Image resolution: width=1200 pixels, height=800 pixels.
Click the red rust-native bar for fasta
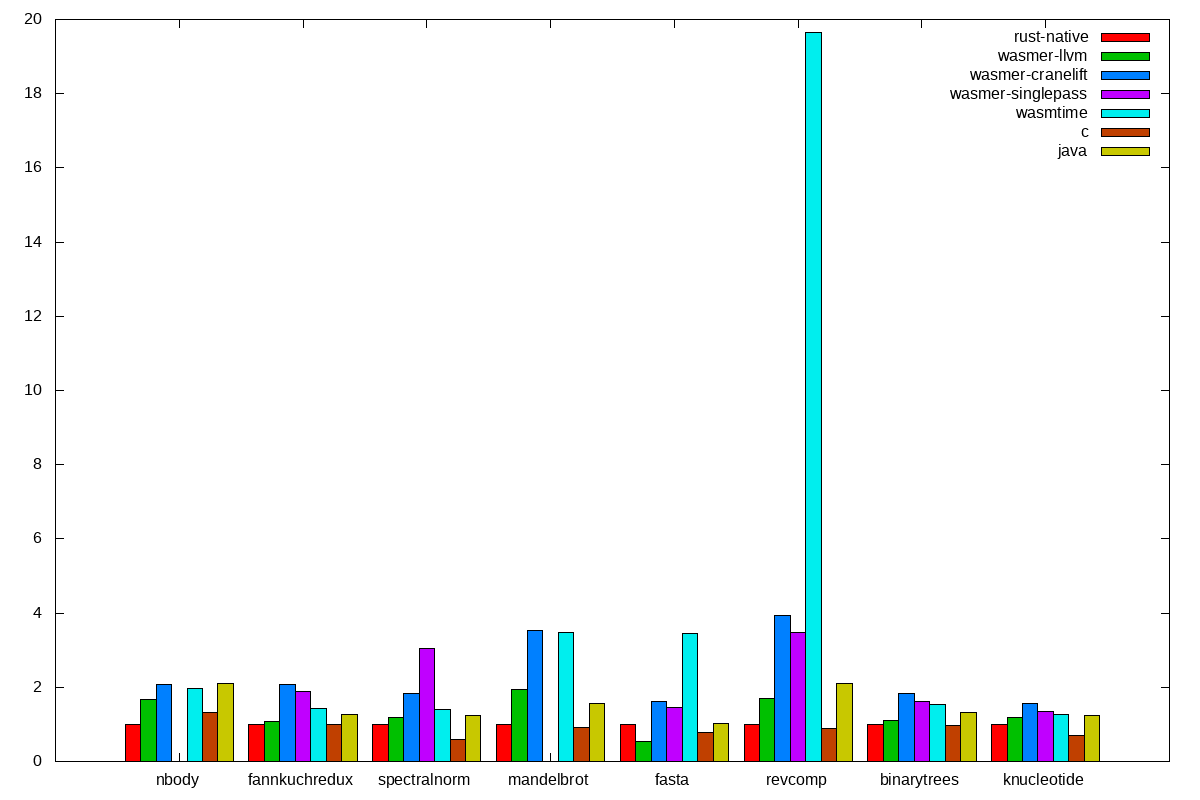628,743
